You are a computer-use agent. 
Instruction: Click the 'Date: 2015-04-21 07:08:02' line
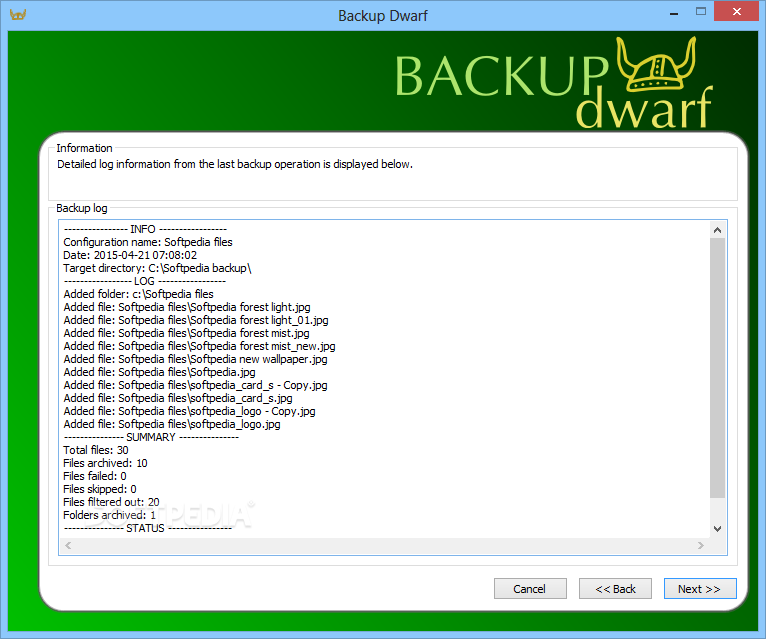130,255
